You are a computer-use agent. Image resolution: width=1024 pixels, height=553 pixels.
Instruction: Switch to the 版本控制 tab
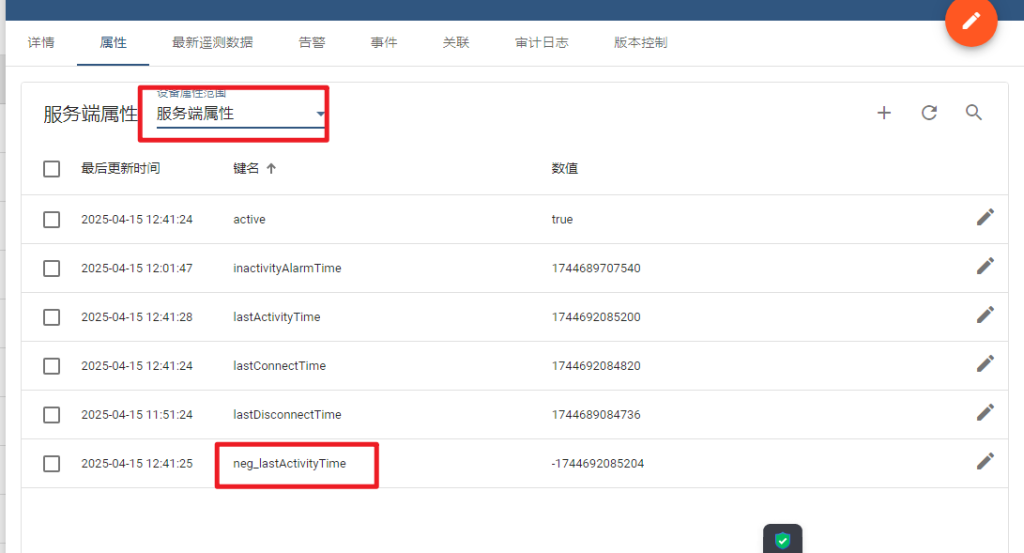coord(641,42)
